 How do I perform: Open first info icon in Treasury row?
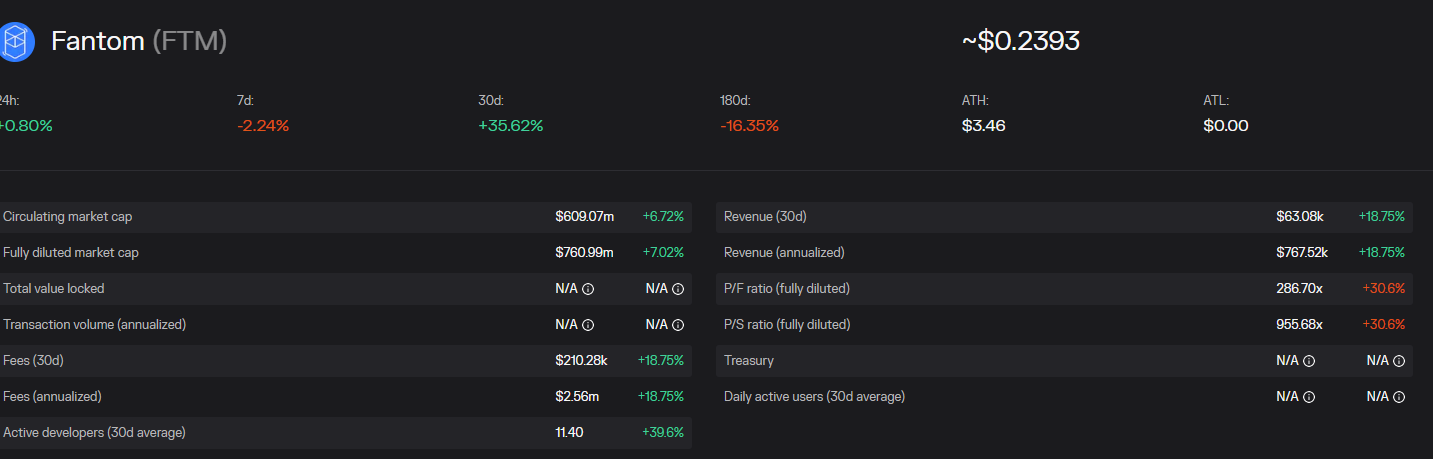coord(1309,361)
